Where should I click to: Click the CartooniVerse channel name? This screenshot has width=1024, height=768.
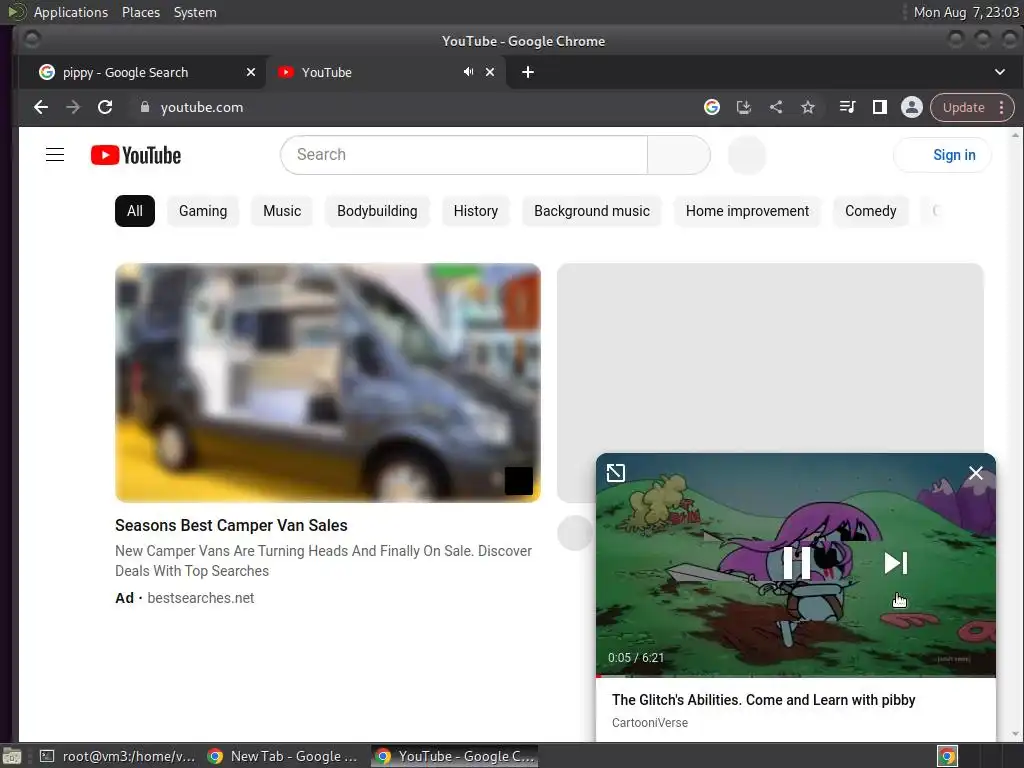[x=650, y=722]
